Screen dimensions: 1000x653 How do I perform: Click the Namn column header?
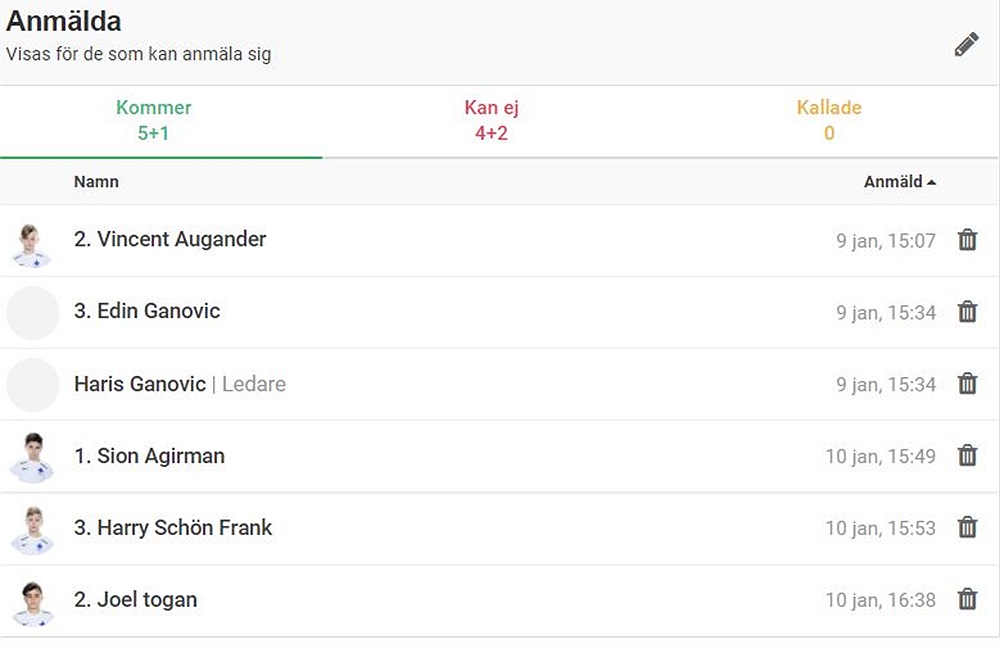coord(96,182)
